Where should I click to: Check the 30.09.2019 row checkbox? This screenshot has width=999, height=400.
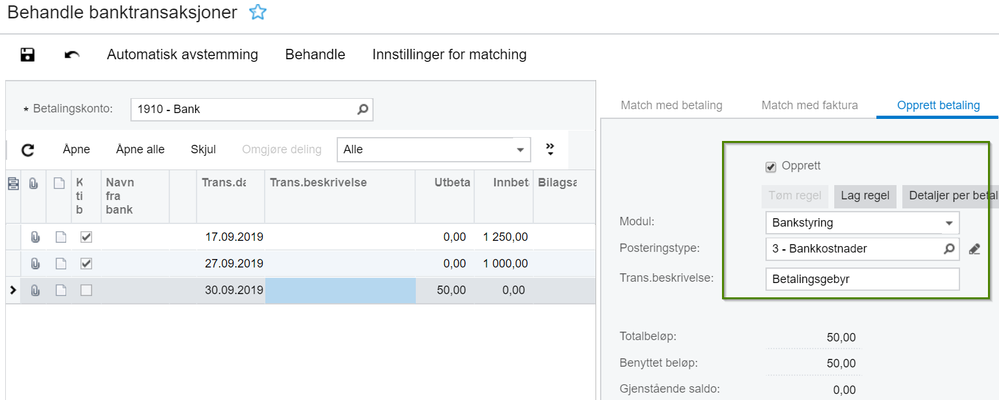click(x=86, y=291)
